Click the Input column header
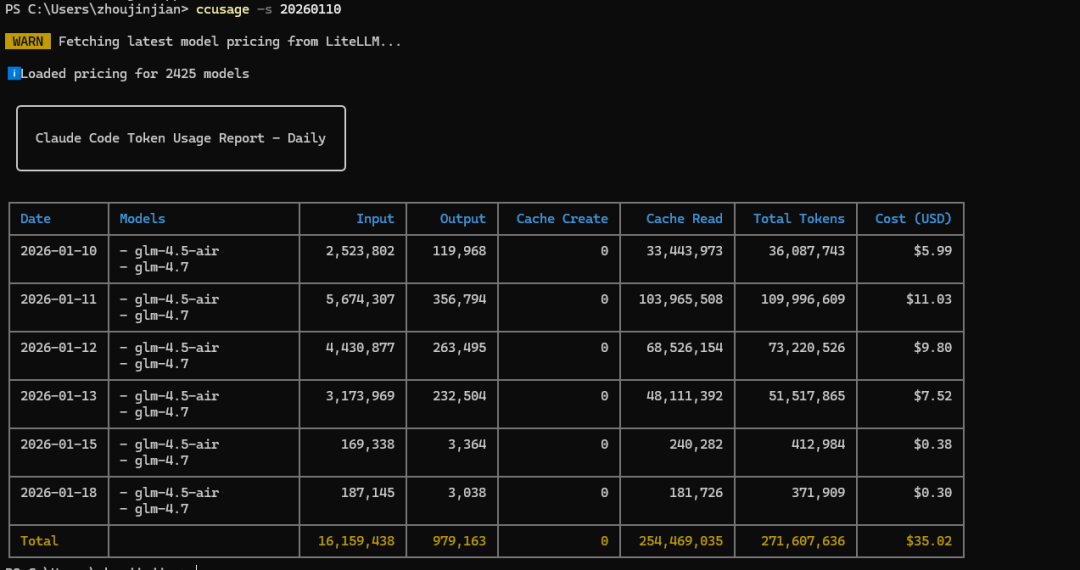This screenshot has height=570, width=1080. [375, 218]
